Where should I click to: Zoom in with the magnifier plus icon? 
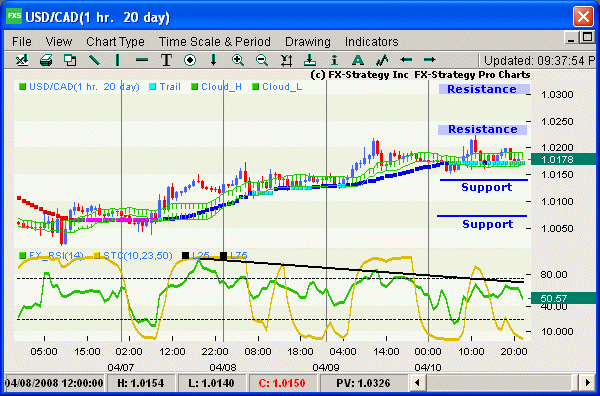point(238,60)
